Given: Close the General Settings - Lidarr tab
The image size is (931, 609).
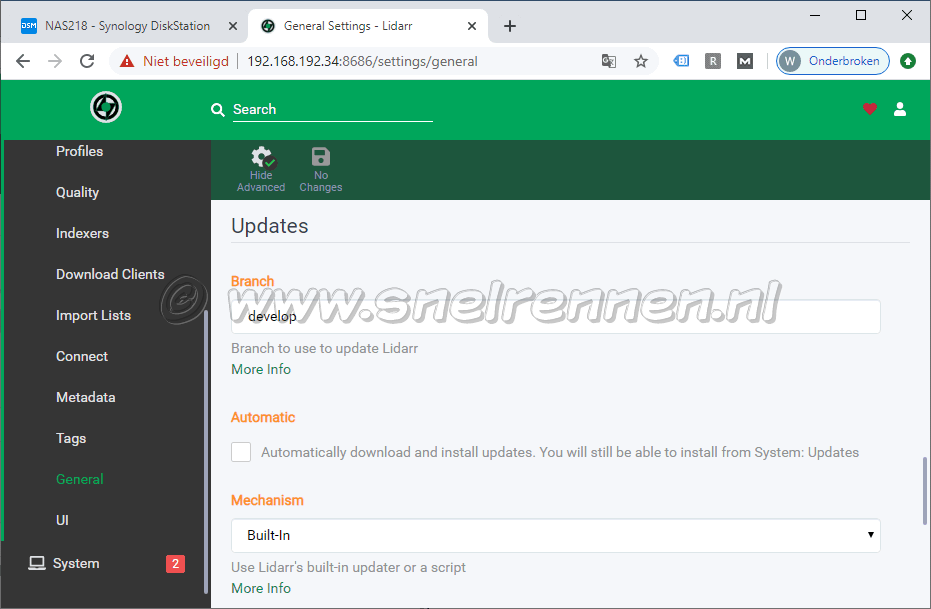Looking at the screenshot, I should point(471,26).
